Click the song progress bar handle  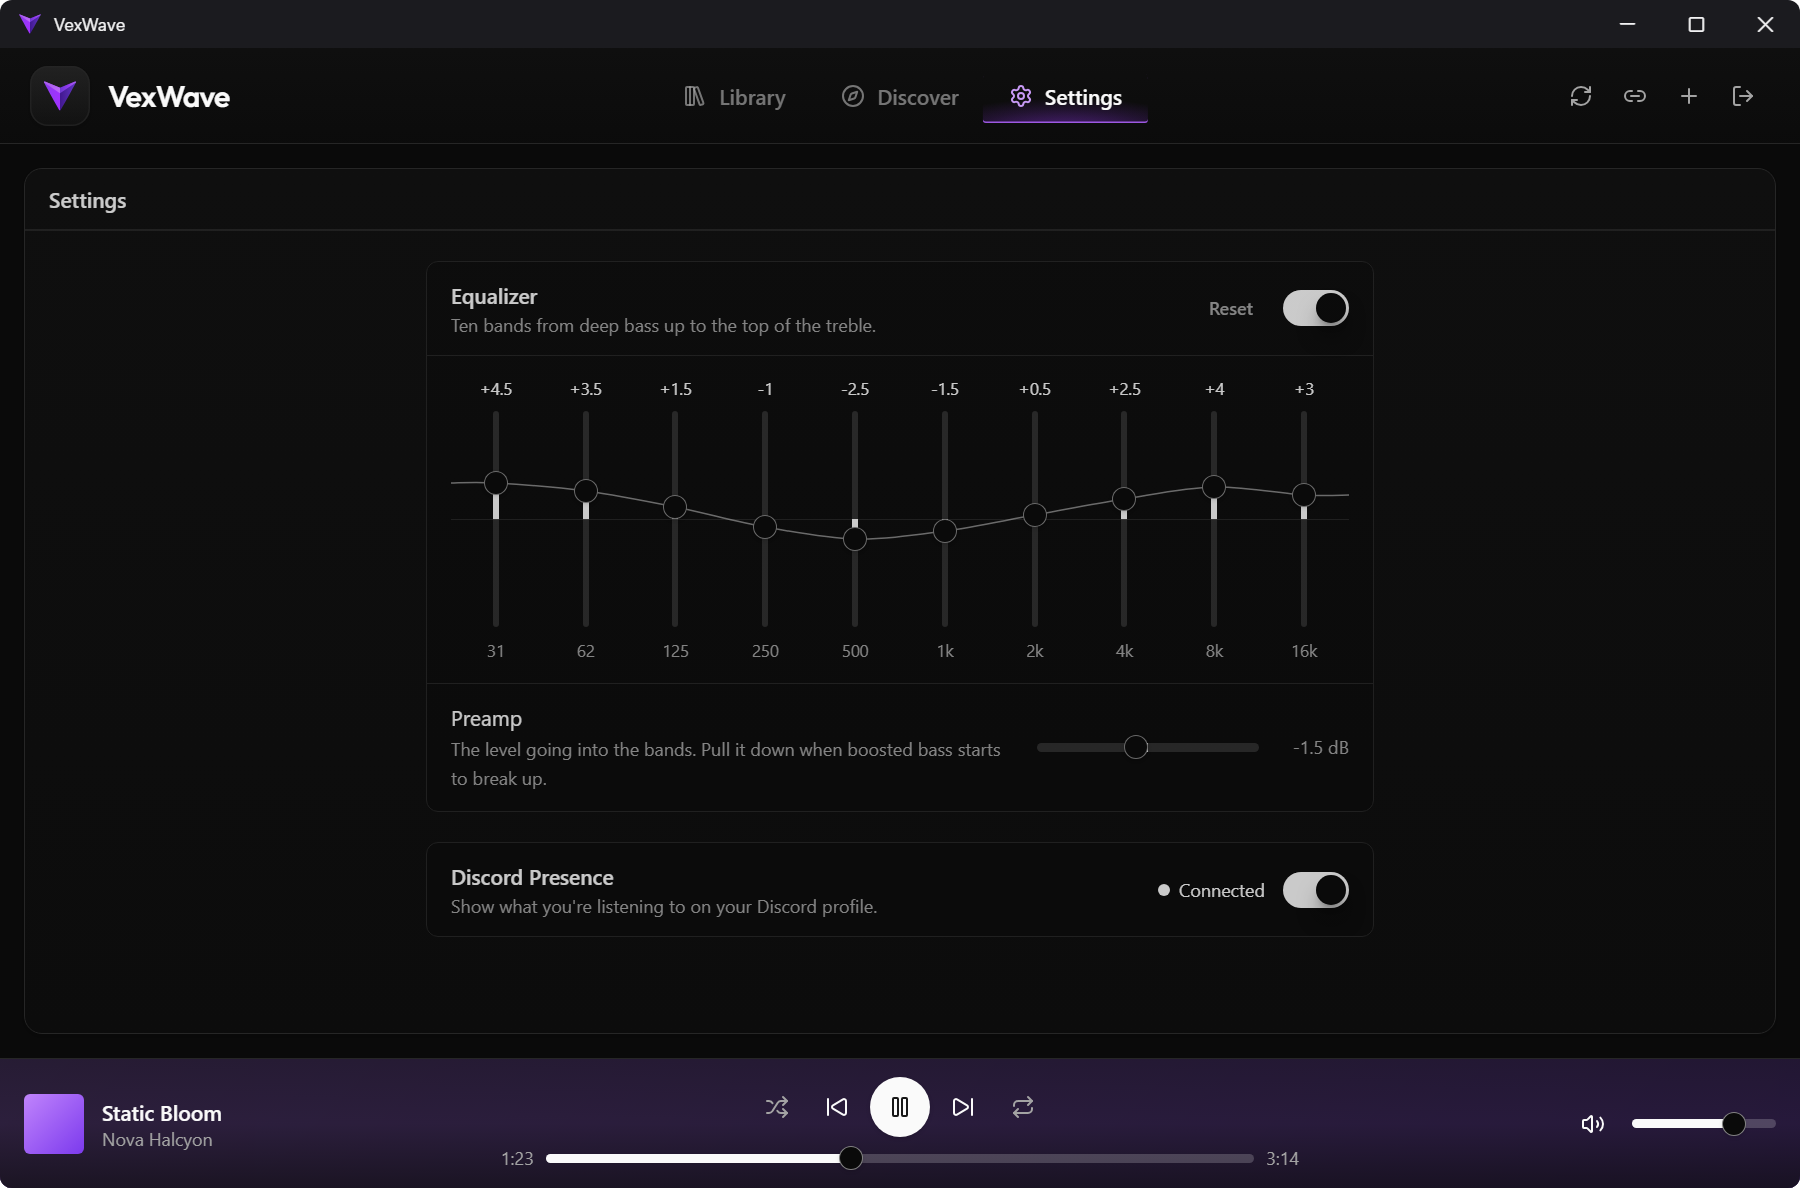point(851,1158)
